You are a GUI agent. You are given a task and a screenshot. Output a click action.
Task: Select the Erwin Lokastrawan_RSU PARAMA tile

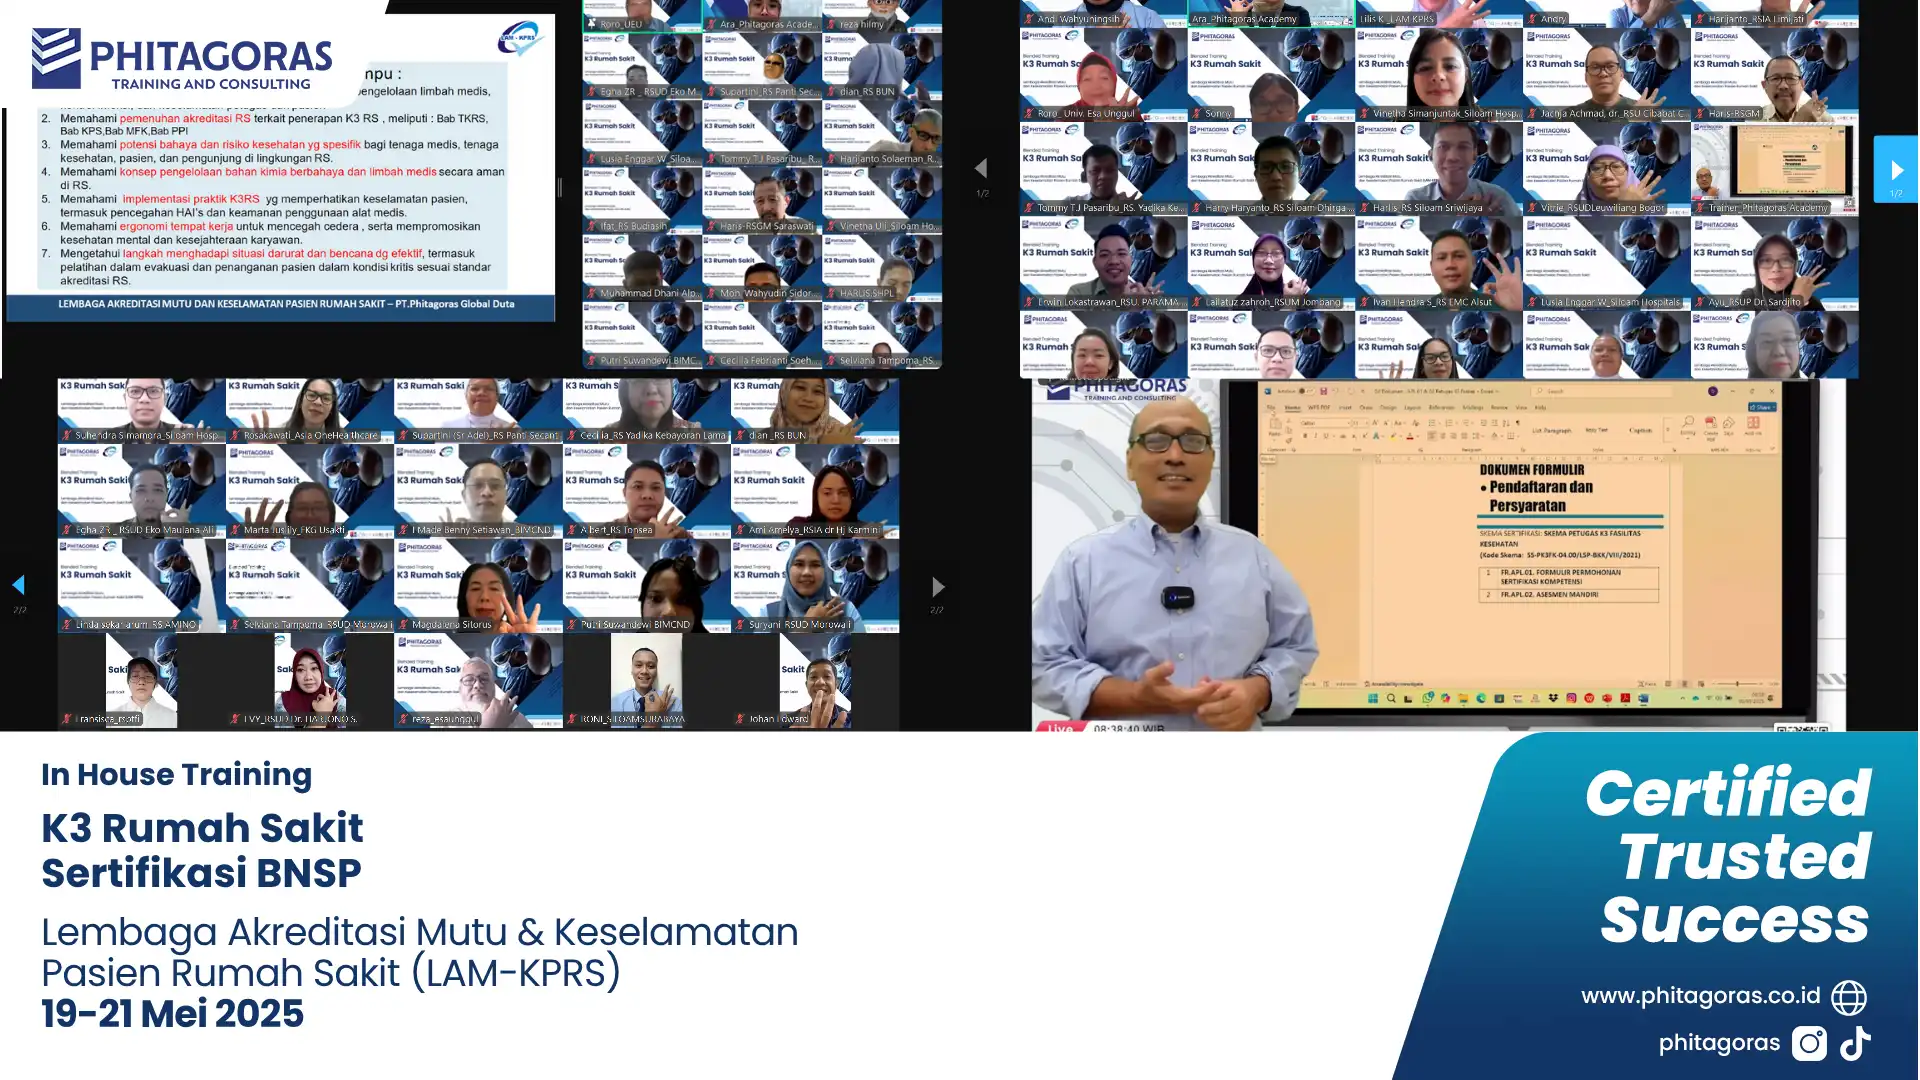click(1103, 263)
